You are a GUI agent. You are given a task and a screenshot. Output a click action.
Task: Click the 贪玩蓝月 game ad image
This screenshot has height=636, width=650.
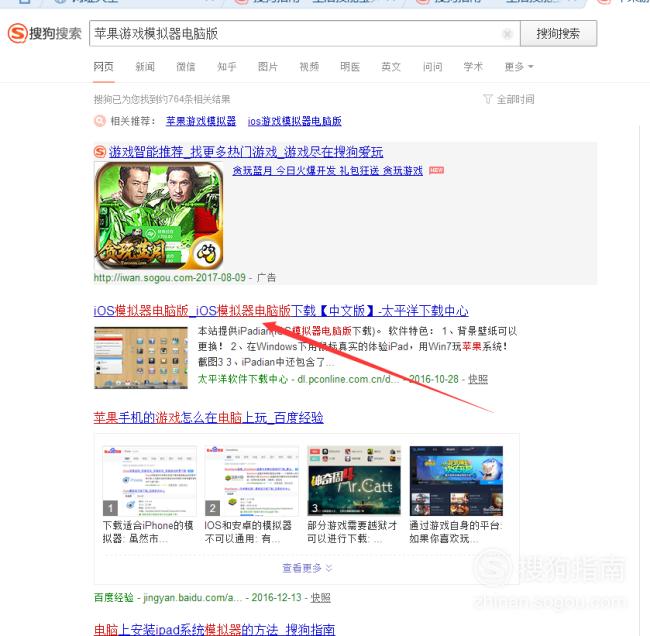pyautogui.click(x=159, y=216)
